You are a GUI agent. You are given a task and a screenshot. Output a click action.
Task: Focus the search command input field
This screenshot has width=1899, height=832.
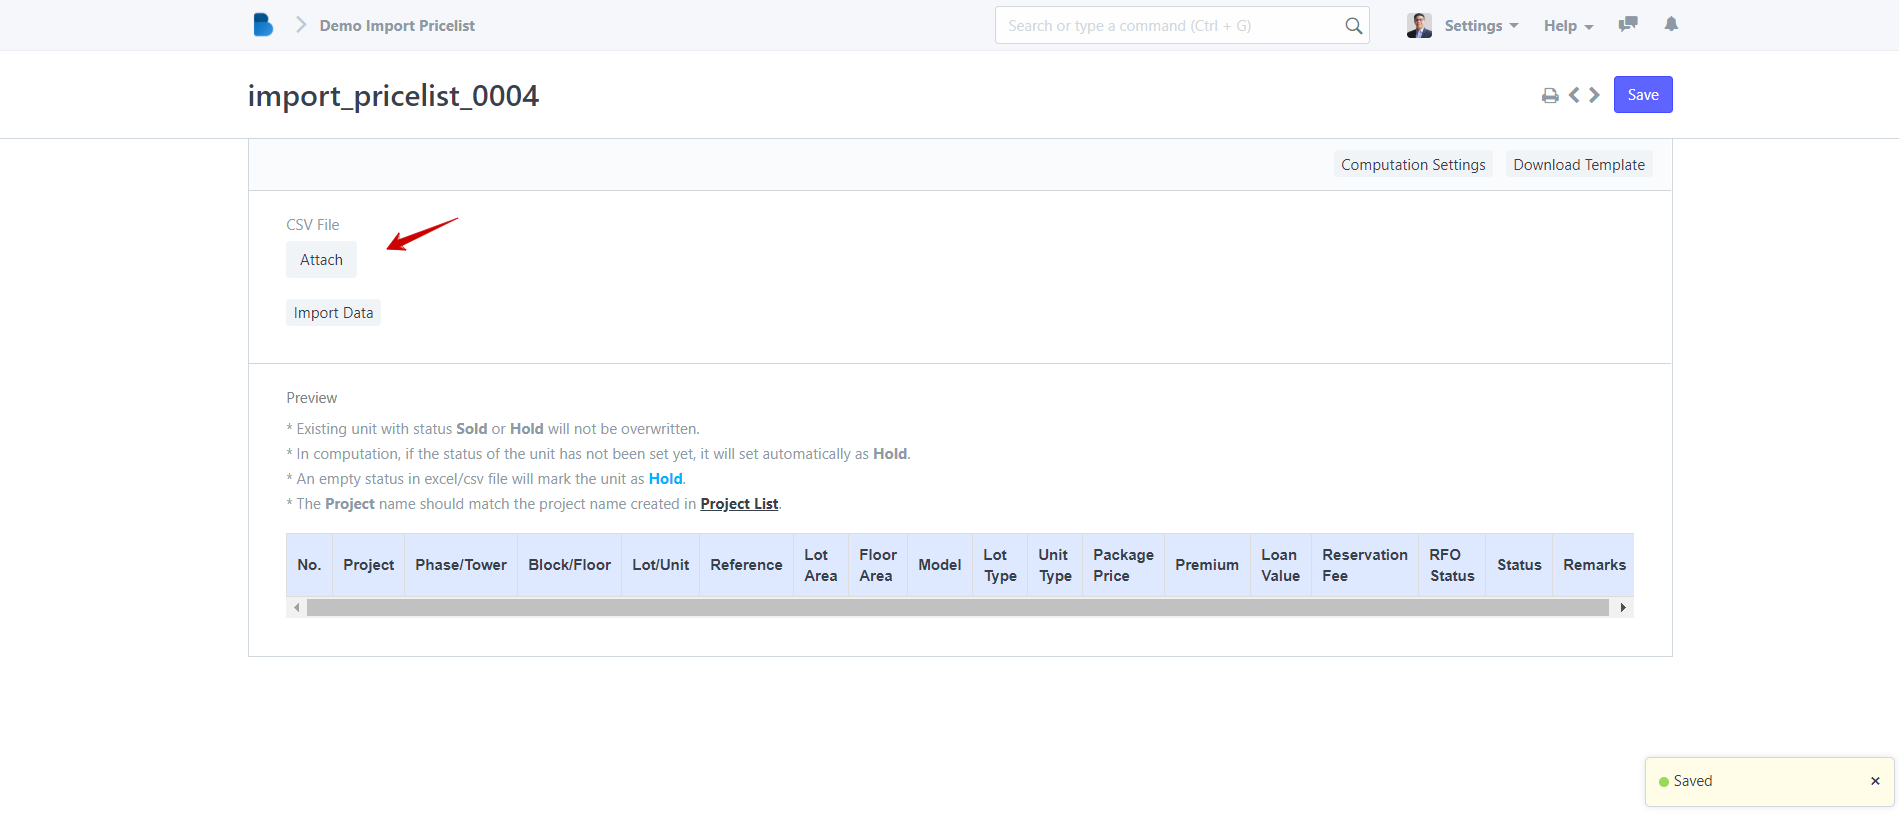(1170, 26)
